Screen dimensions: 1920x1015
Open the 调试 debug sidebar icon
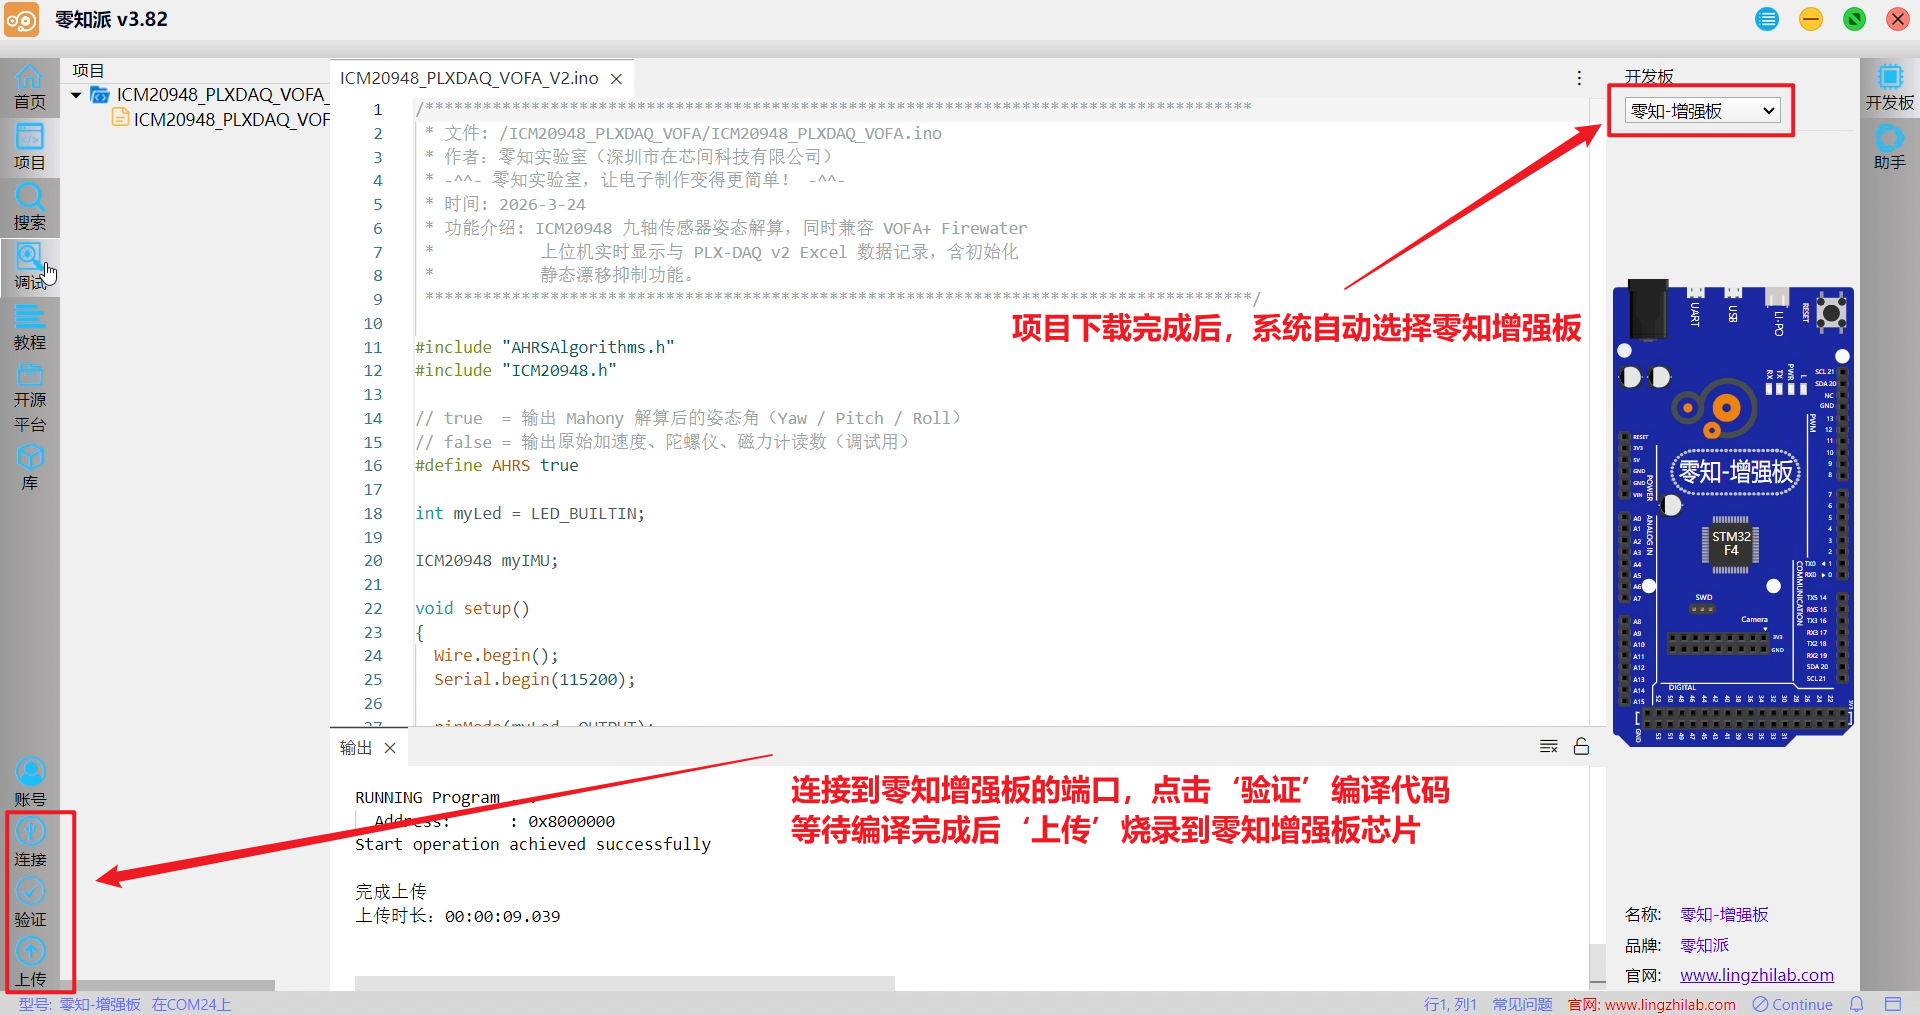[29, 267]
